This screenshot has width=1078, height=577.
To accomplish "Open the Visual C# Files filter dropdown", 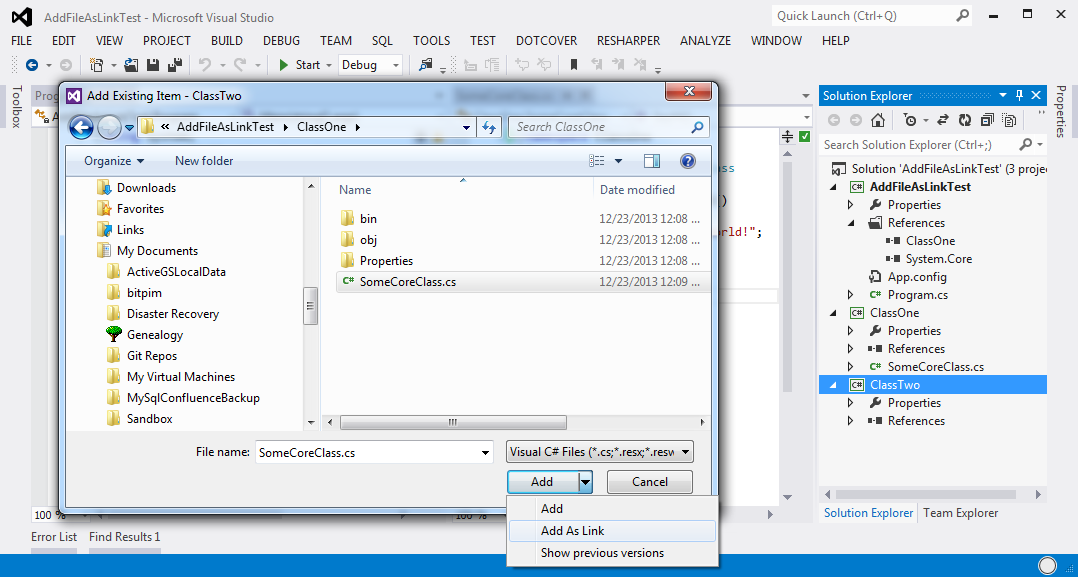I will point(600,452).
